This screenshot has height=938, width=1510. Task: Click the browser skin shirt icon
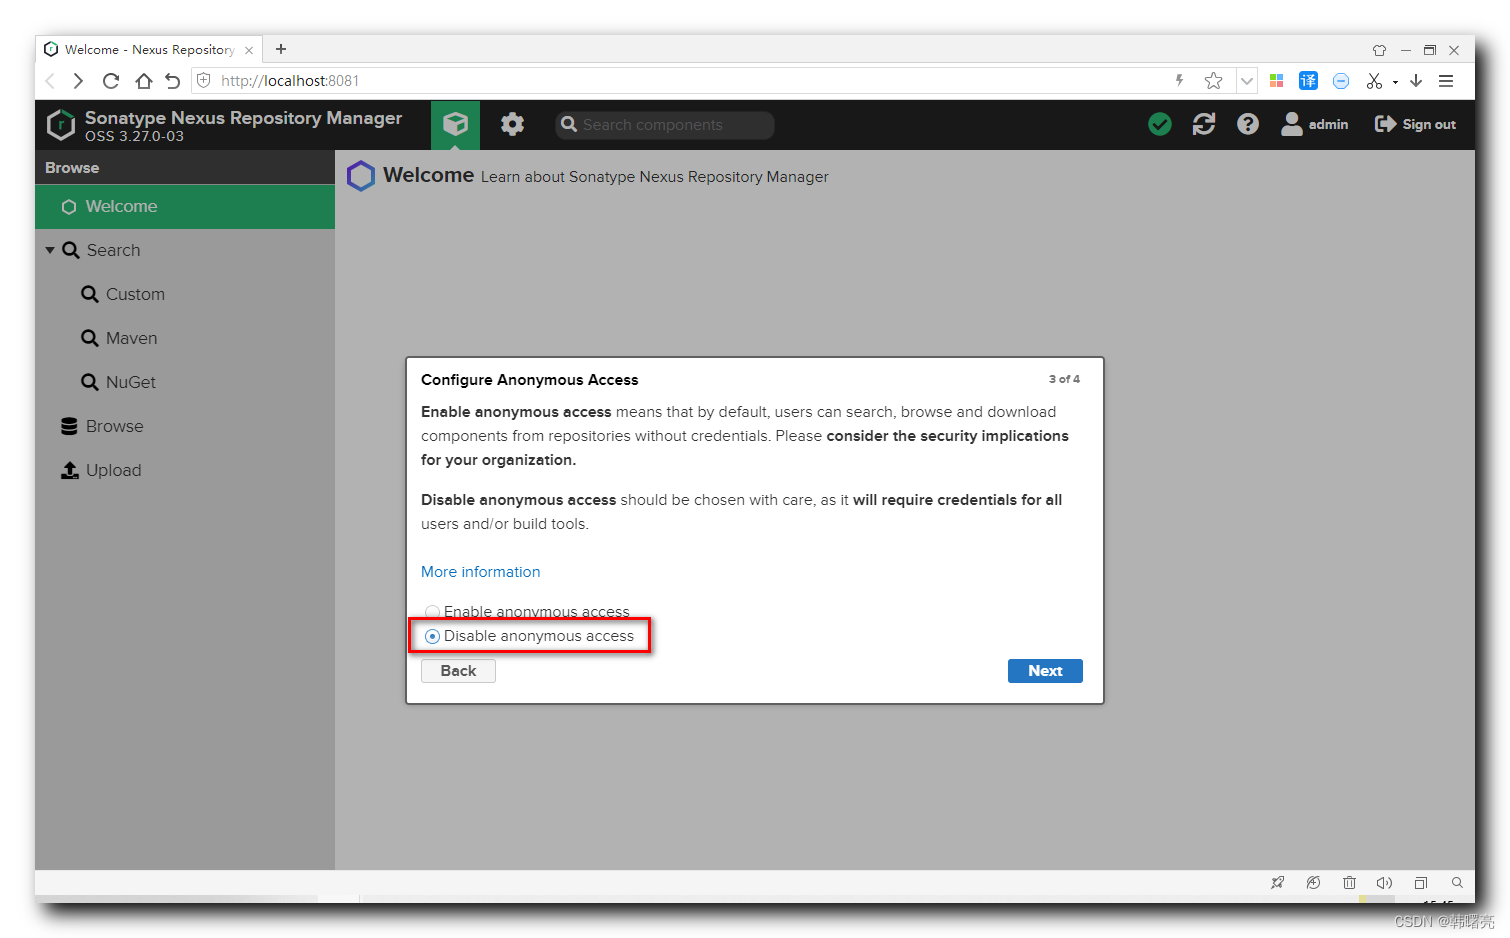pos(1379,50)
